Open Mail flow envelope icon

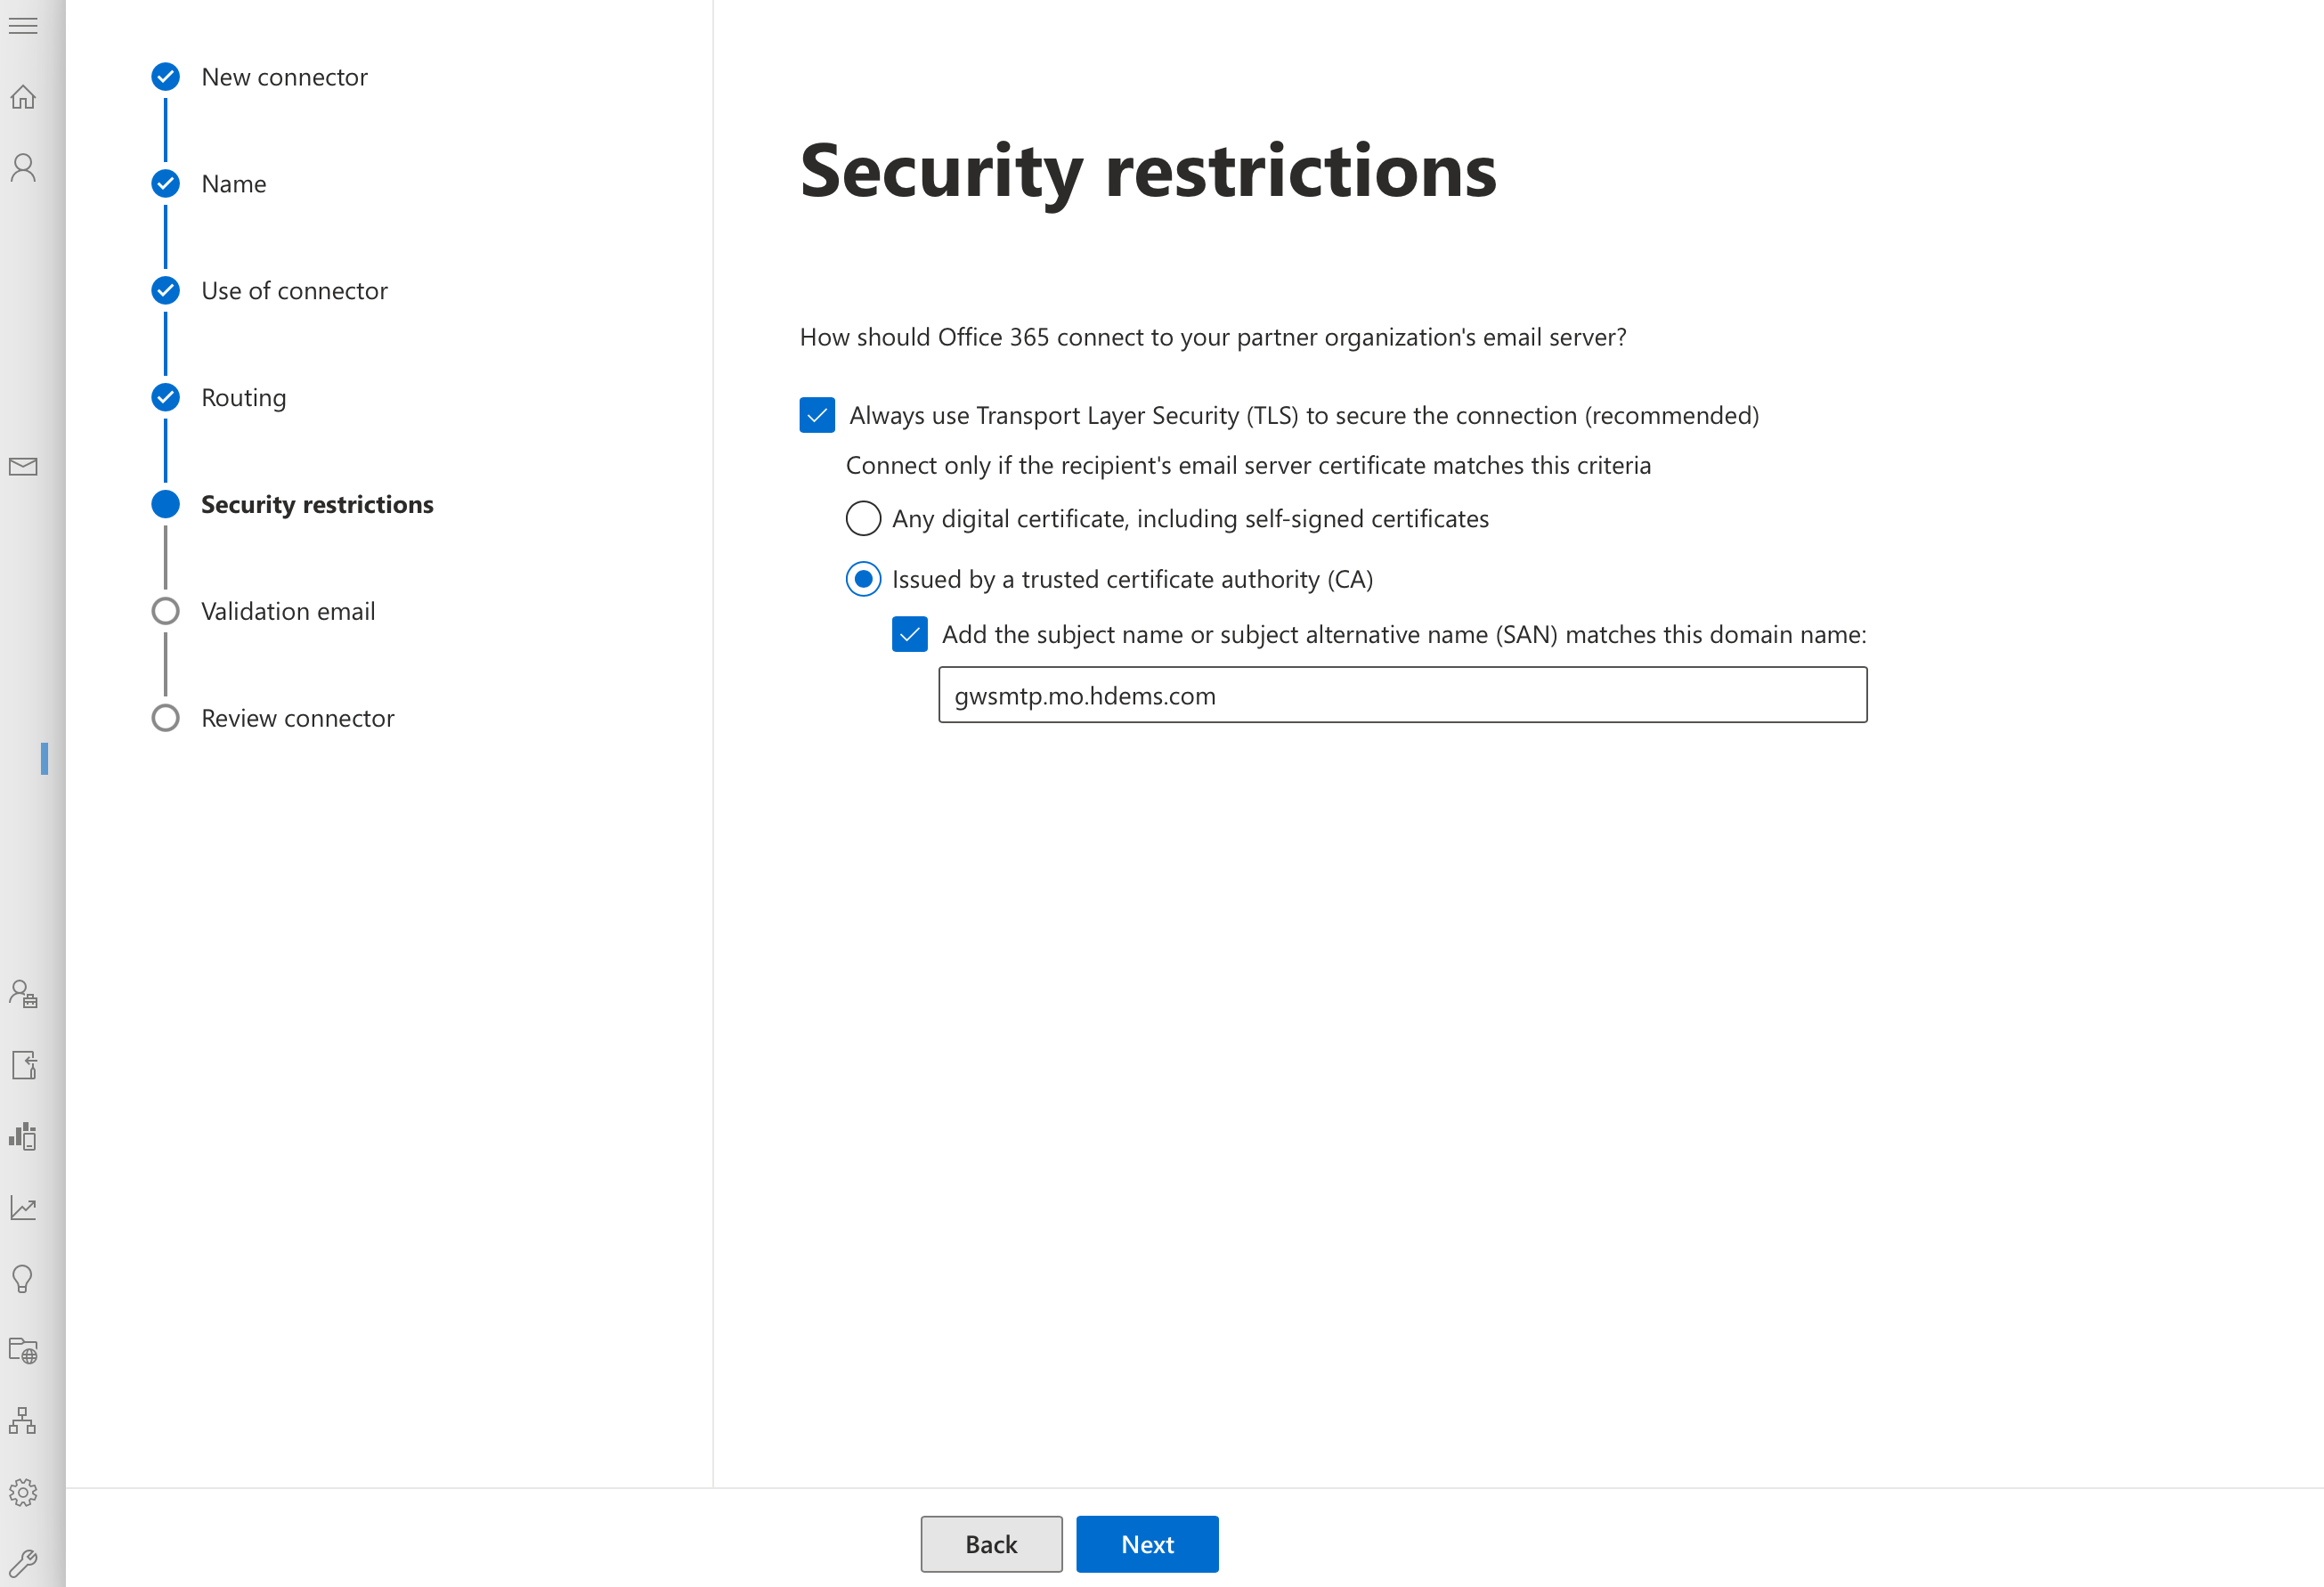pos(23,467)
